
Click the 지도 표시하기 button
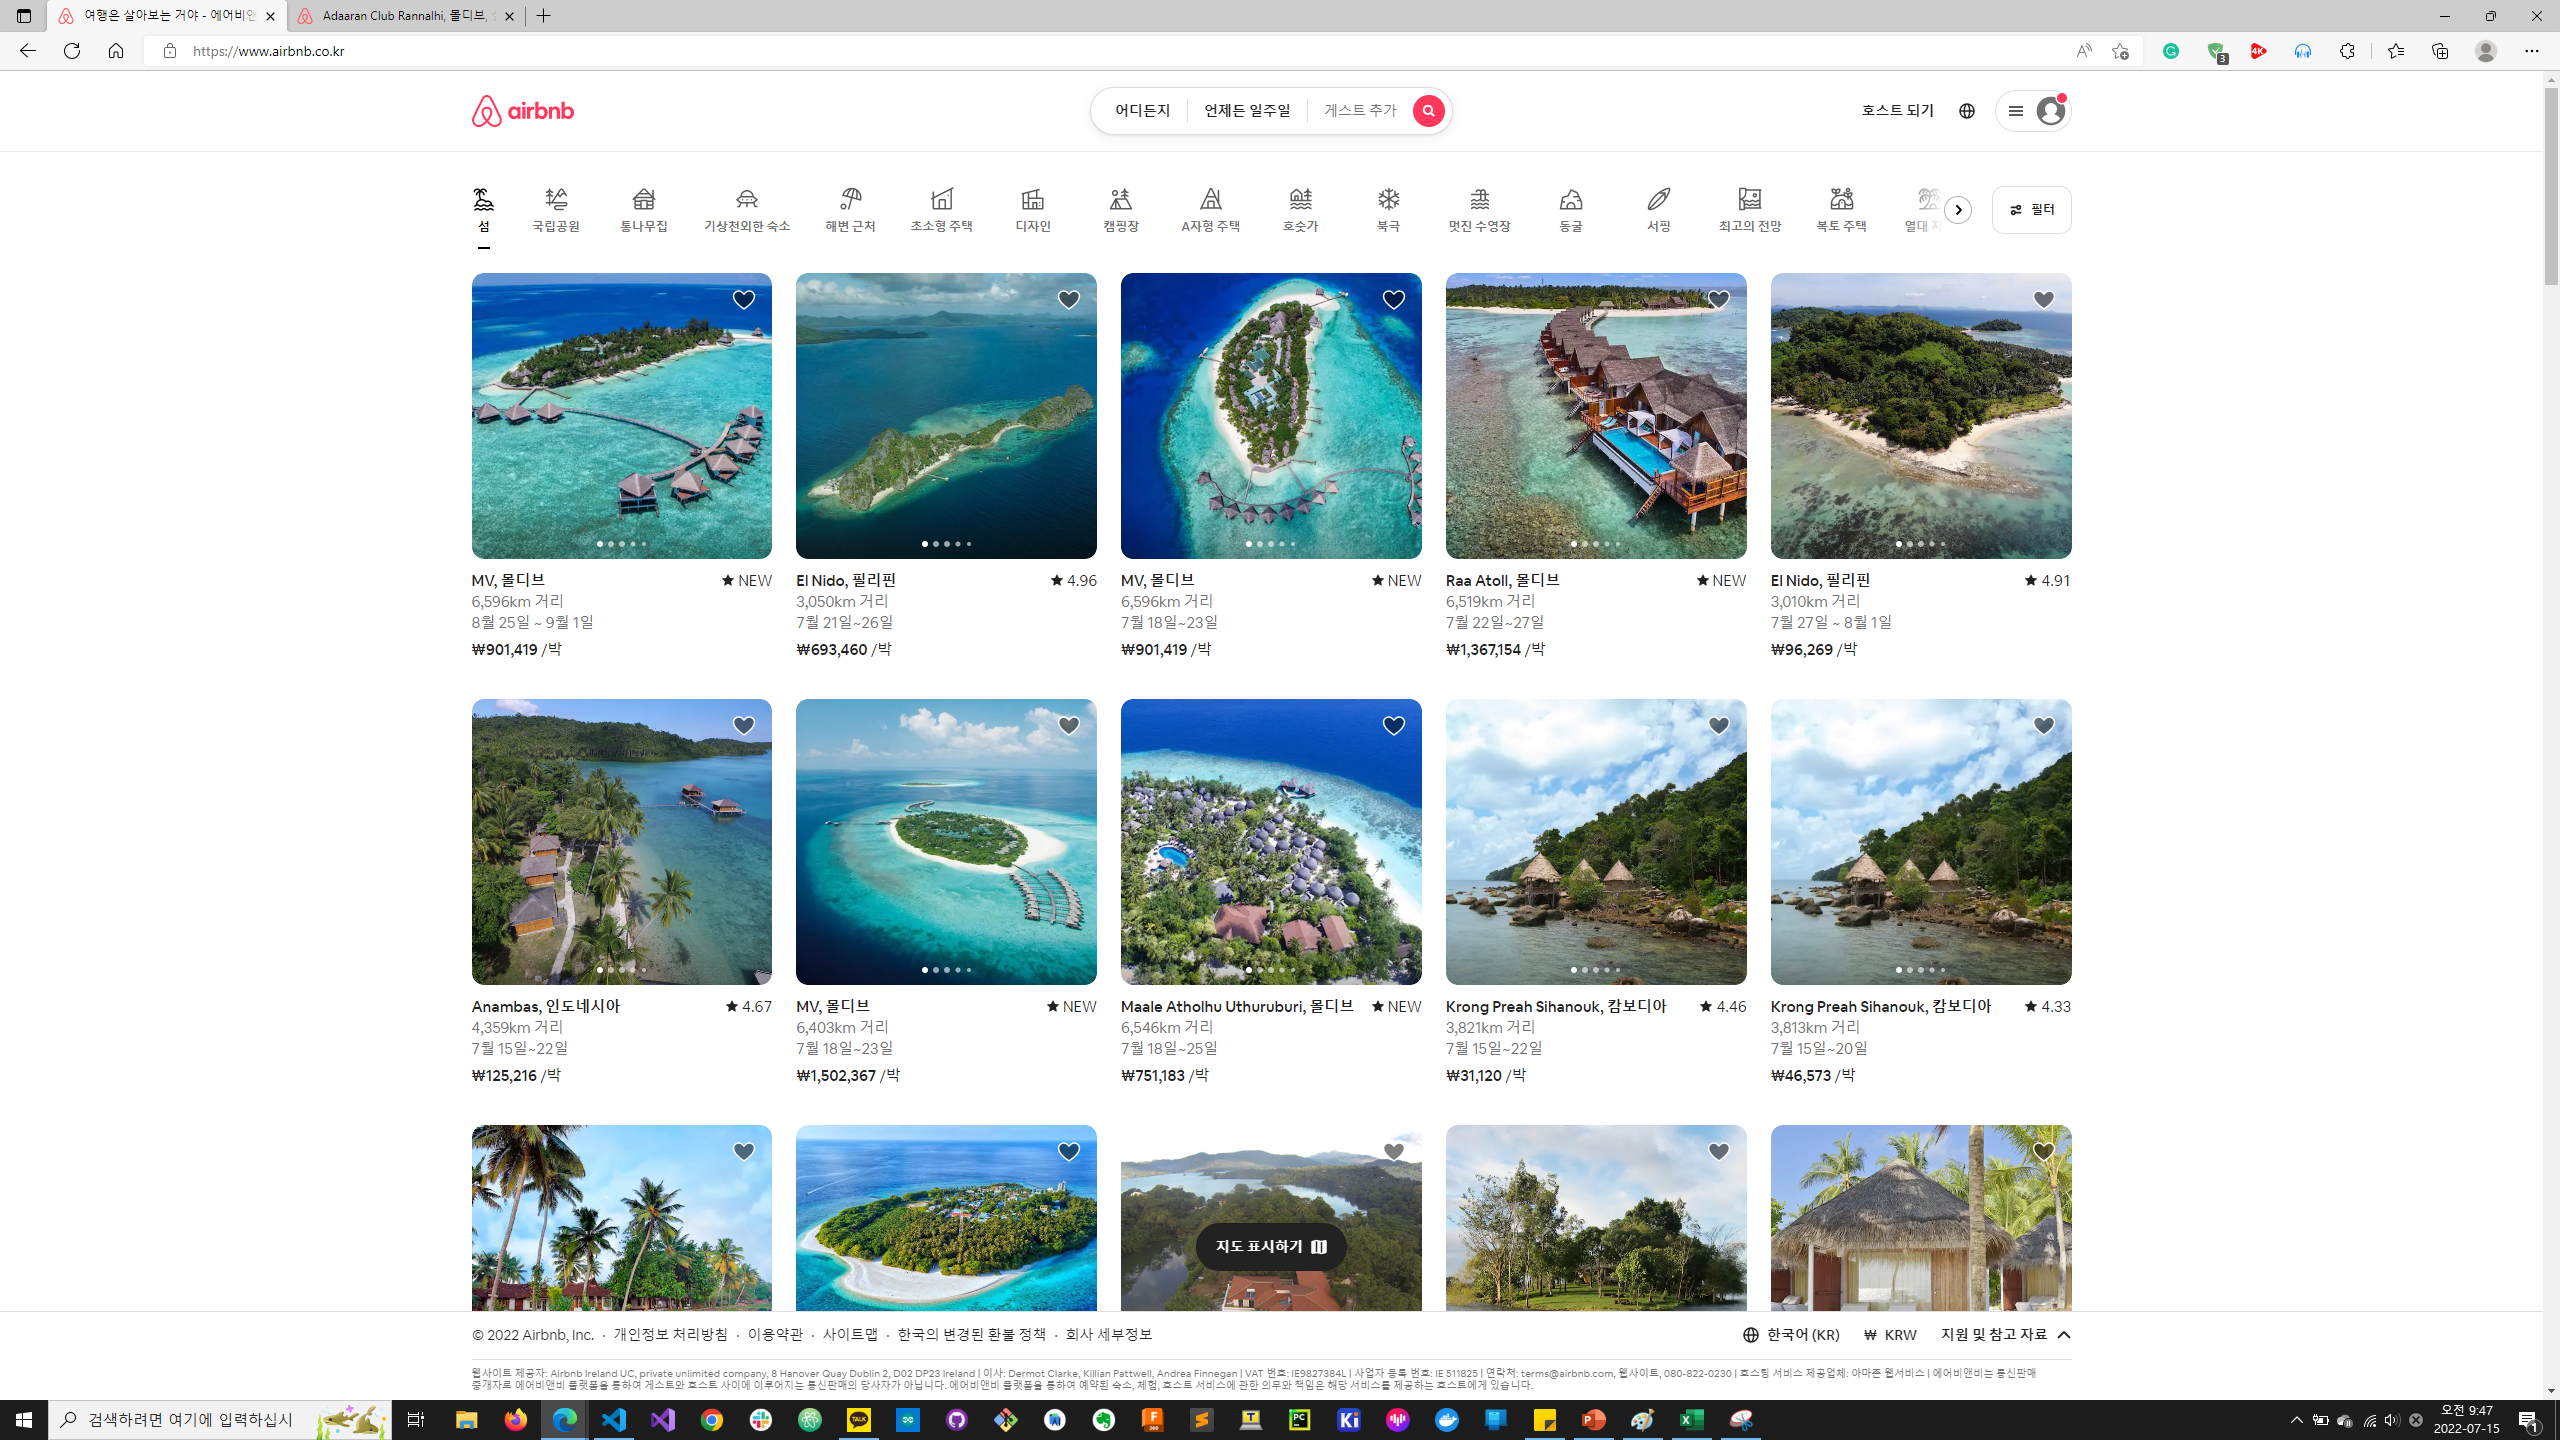[1270, 1246]
